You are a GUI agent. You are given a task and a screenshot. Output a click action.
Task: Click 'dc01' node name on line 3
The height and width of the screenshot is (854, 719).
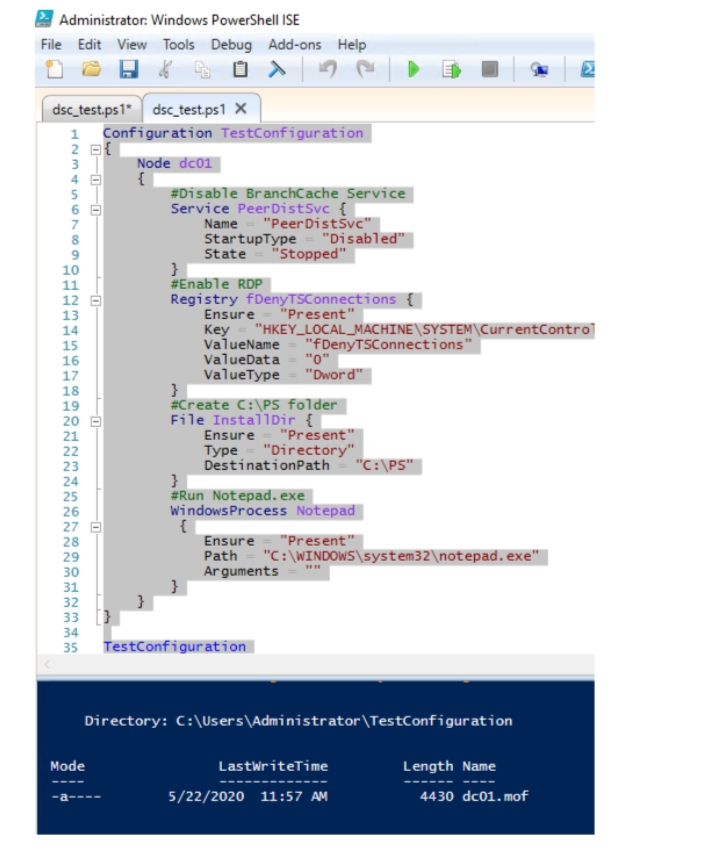pos(195,163)
